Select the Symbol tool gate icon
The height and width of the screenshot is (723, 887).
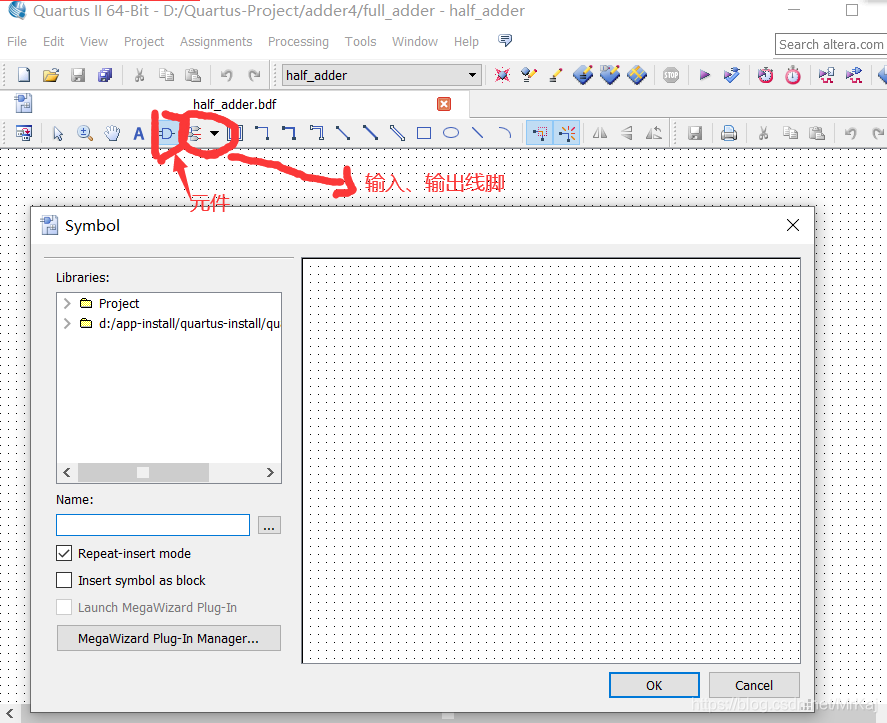pyautogui.click(x=167, y=134)
